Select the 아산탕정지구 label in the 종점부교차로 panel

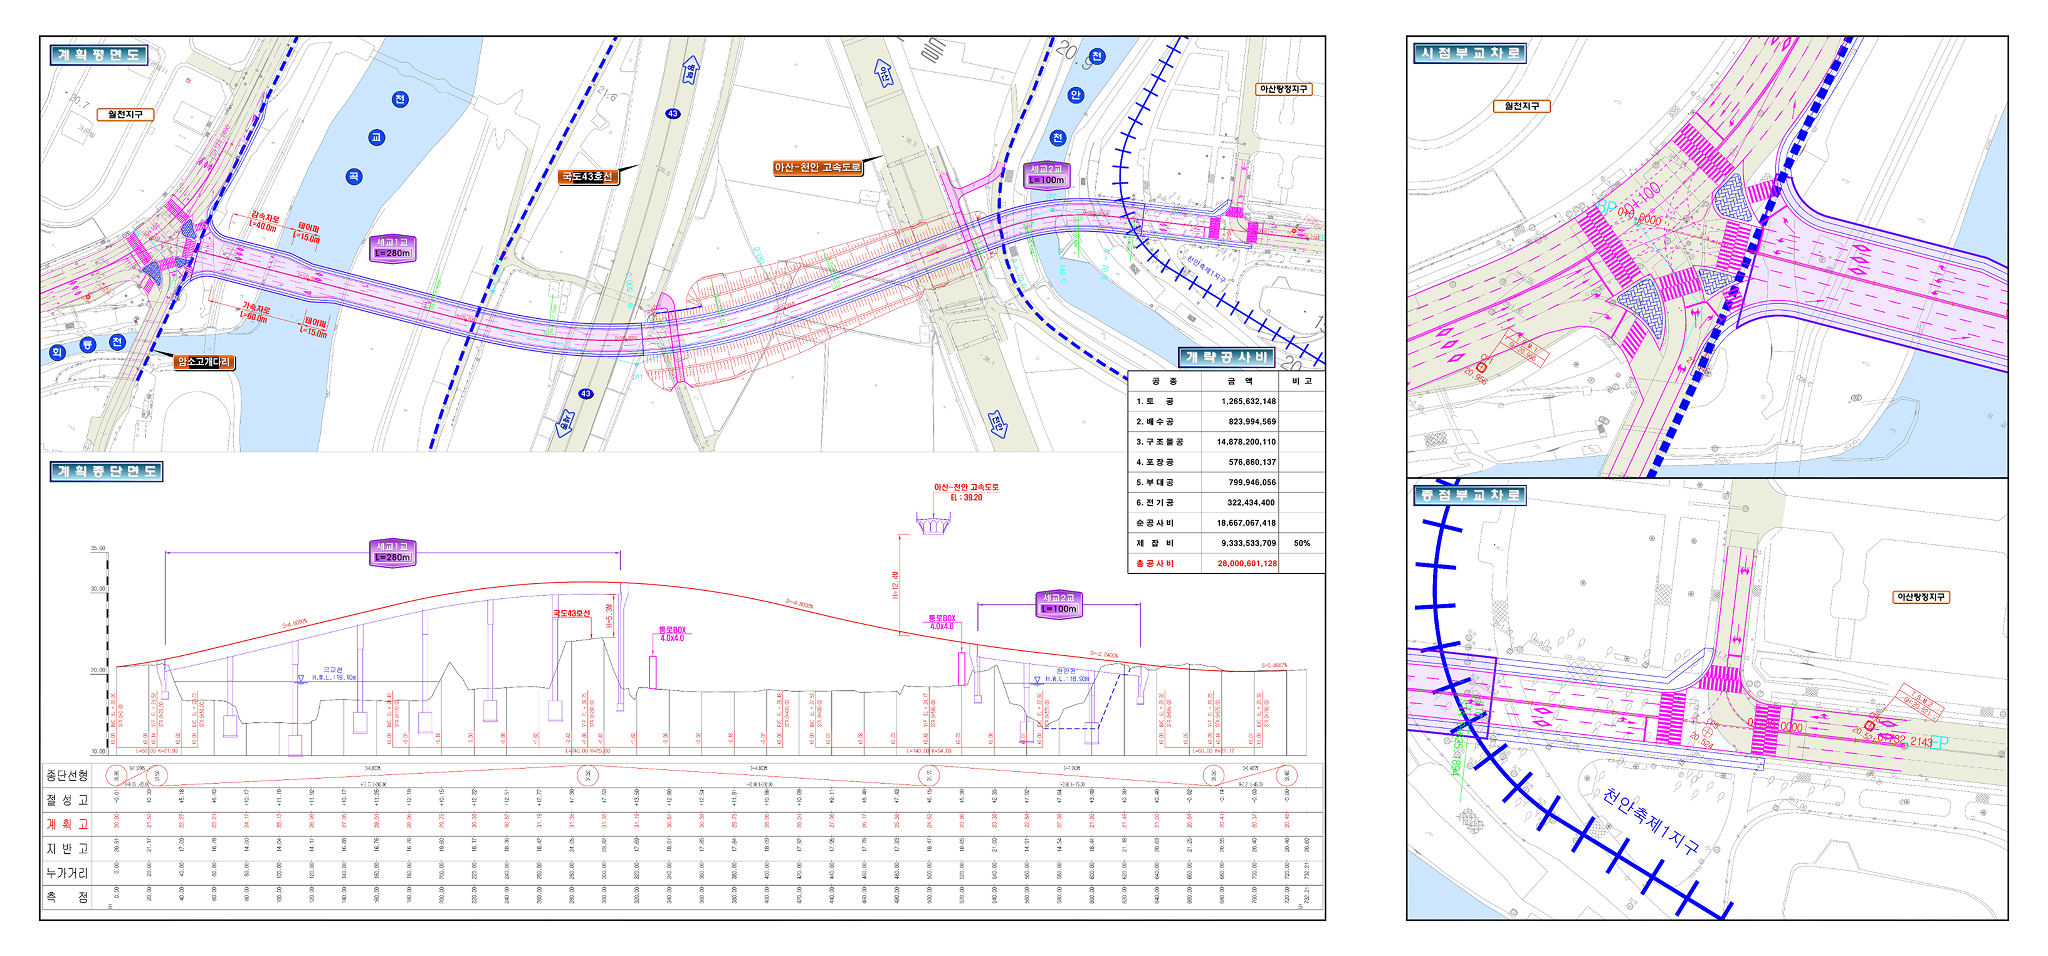[x=1922, y=597]
